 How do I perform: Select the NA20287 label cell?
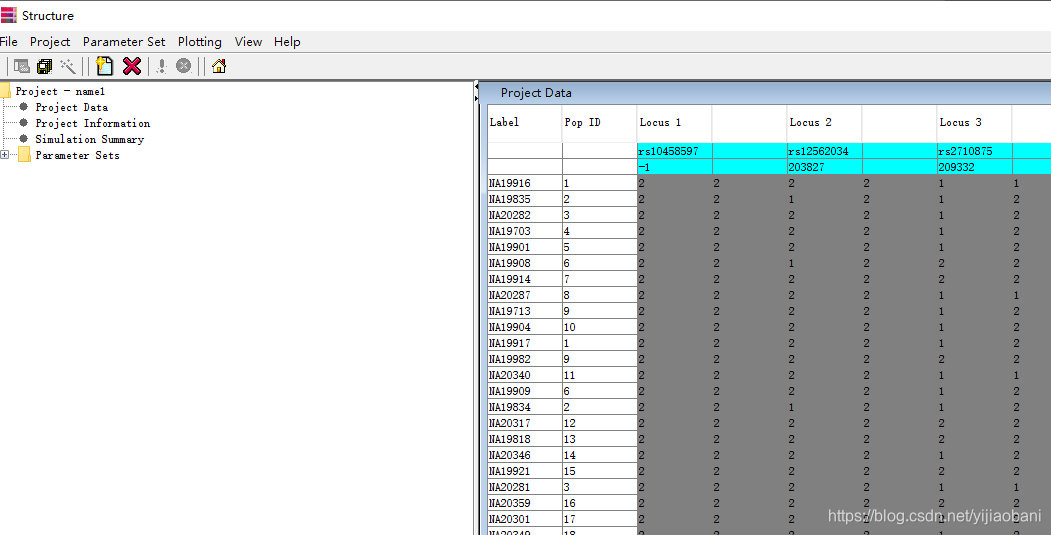(525, 295)
